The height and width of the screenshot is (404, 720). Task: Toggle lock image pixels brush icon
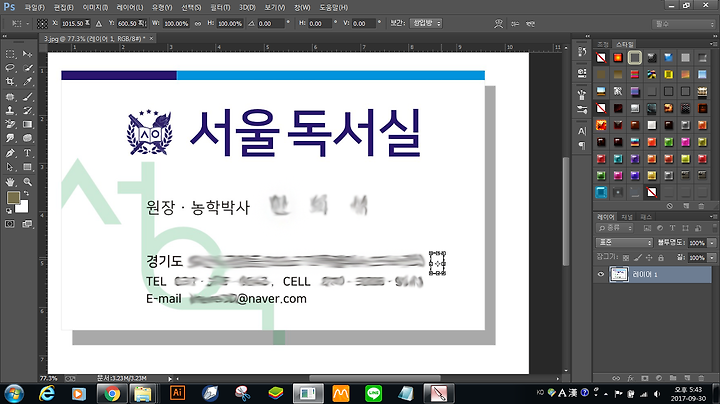click(638, 258)
